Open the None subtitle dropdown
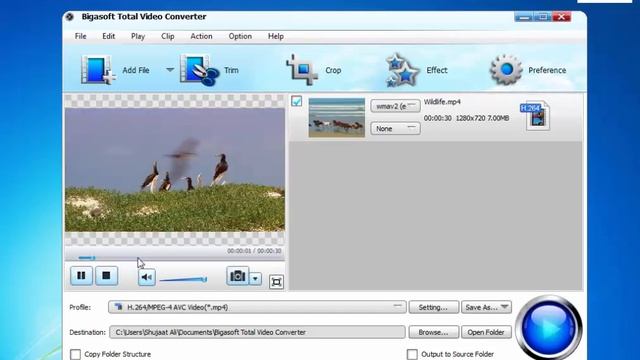This screenshot has height=360, width=640. pos(395,129)
